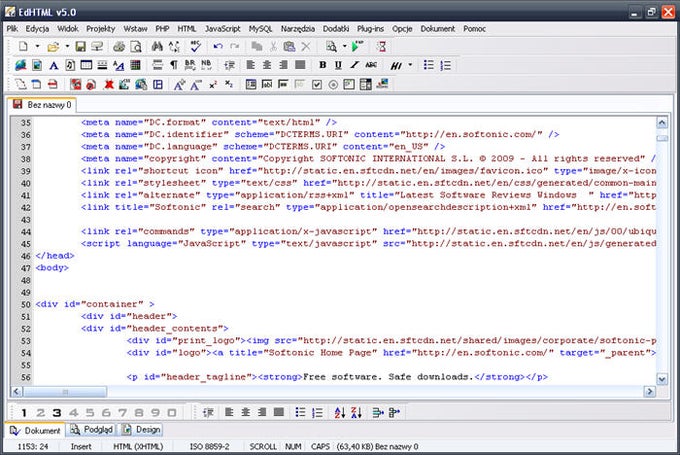Image resolution: width=680 pixels, height=455 pixels.
Task: Click the vertical scrollbar thumb
Action: (x=662, y=138)
